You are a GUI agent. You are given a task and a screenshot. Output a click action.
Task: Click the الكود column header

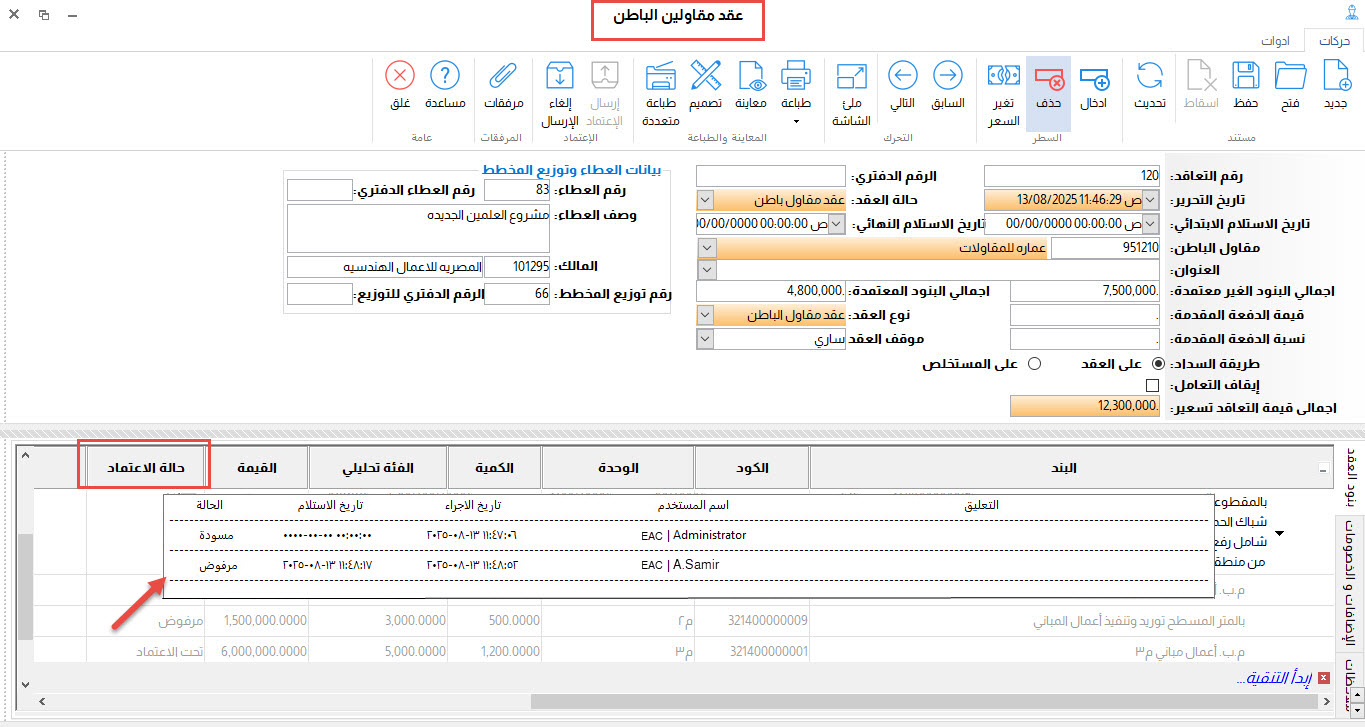coord(751,467)
